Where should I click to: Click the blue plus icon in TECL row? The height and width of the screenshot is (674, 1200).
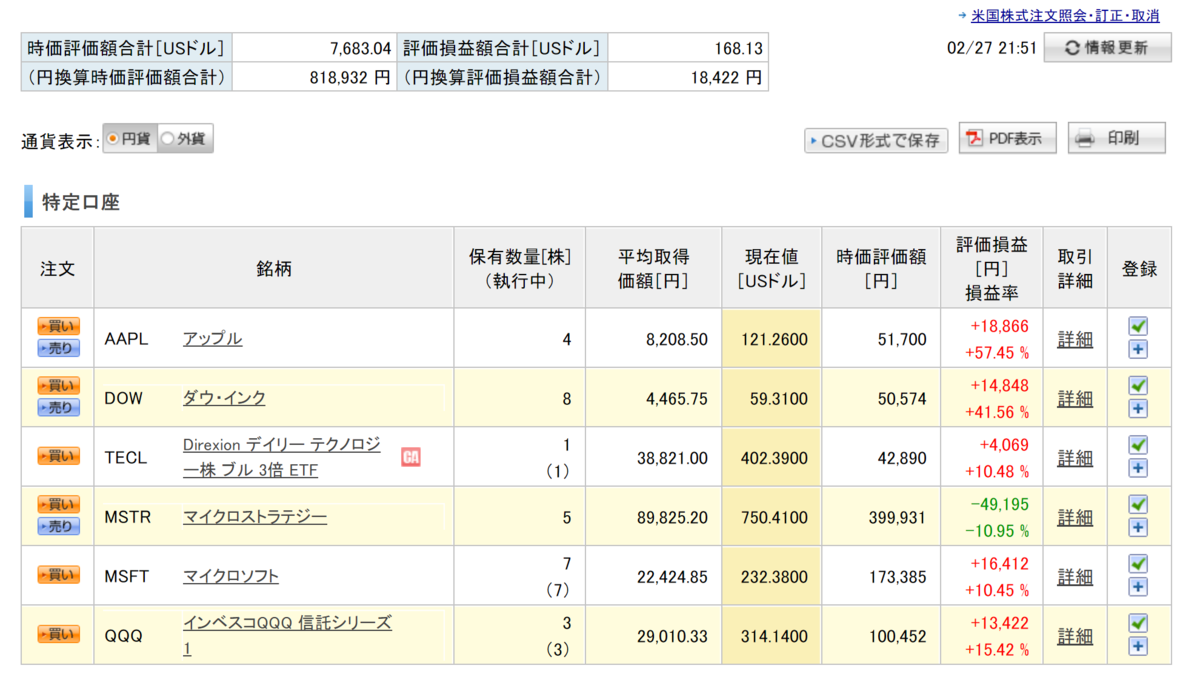(x=1138, y=468)
